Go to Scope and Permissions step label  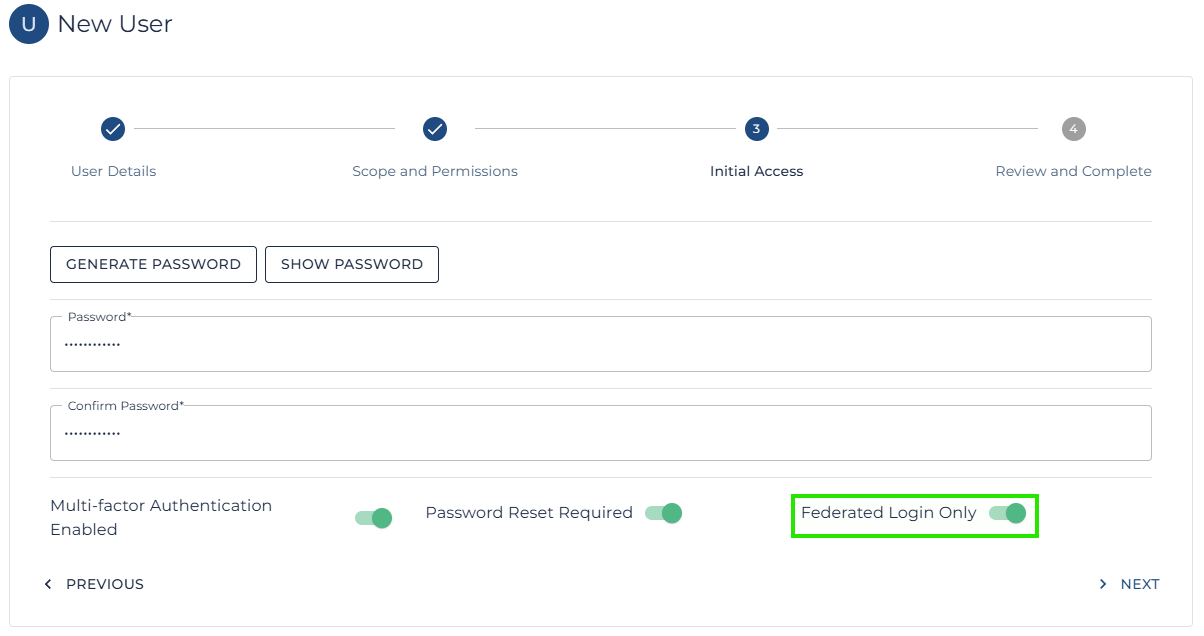435,171
